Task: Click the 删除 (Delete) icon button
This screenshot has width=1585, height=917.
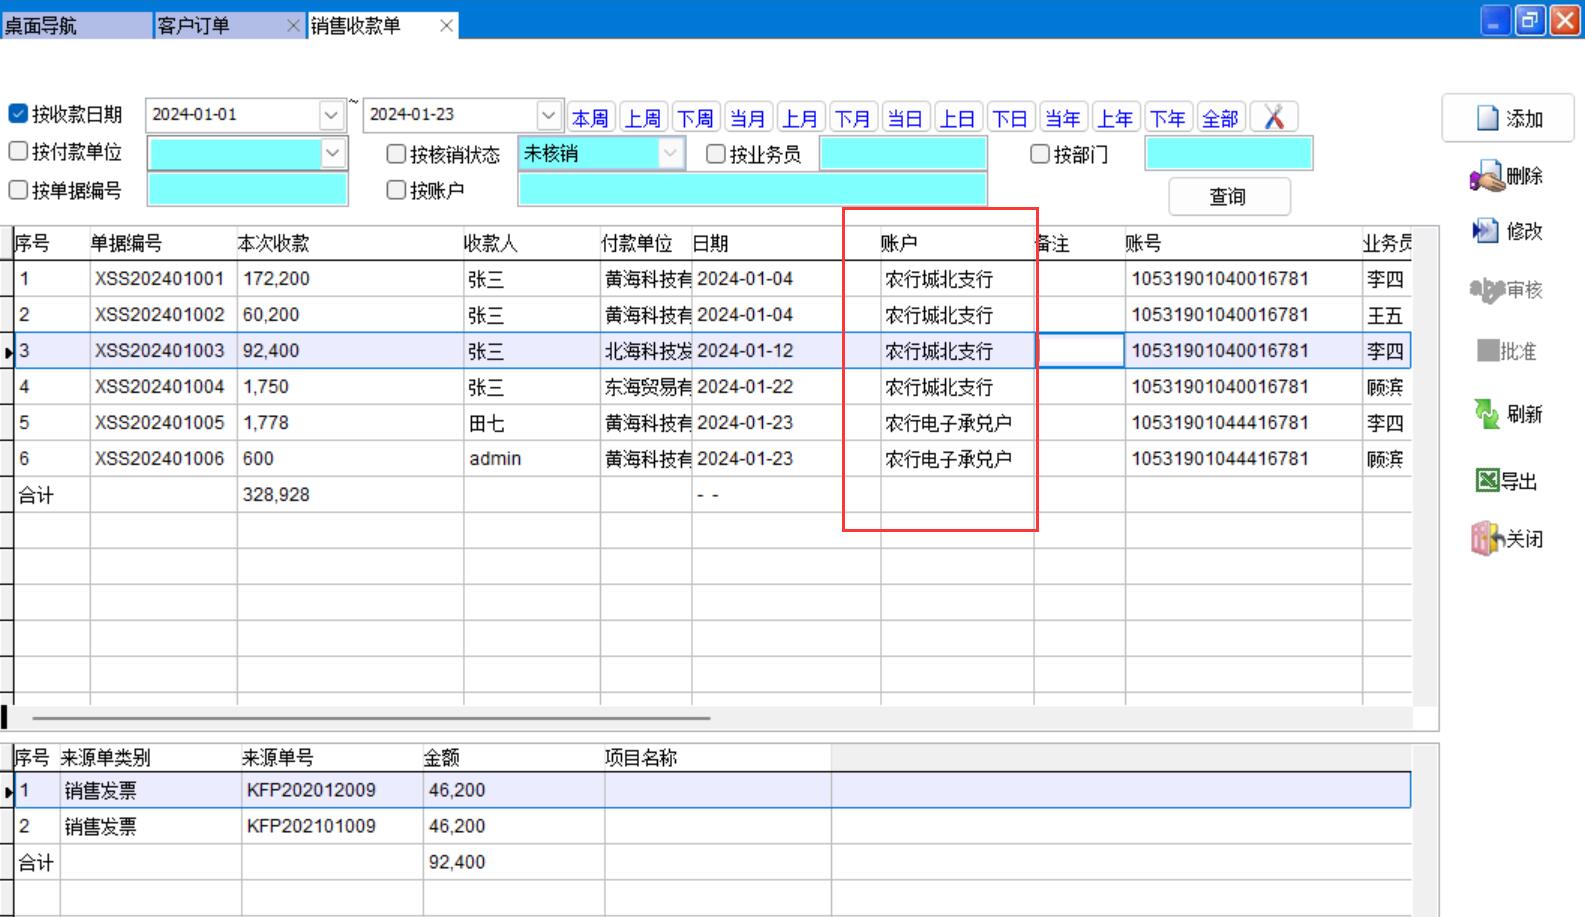Action: pyautogui.click(x=1486, y=177)
